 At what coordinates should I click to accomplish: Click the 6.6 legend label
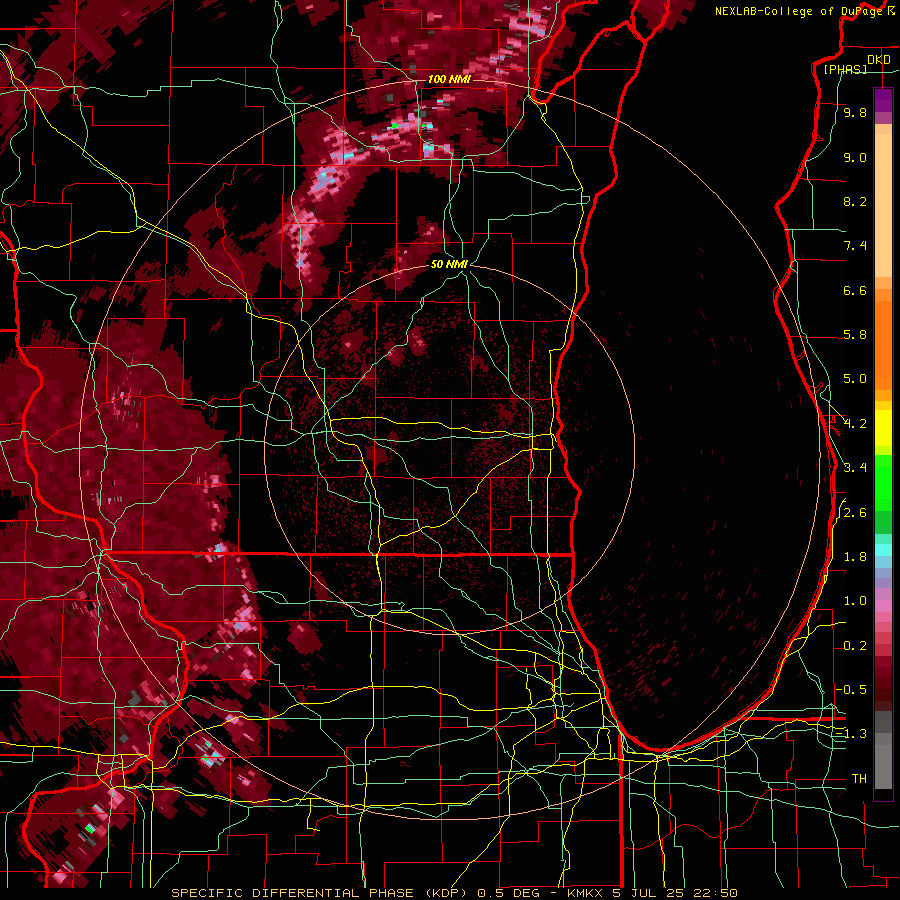coord(855,290)
